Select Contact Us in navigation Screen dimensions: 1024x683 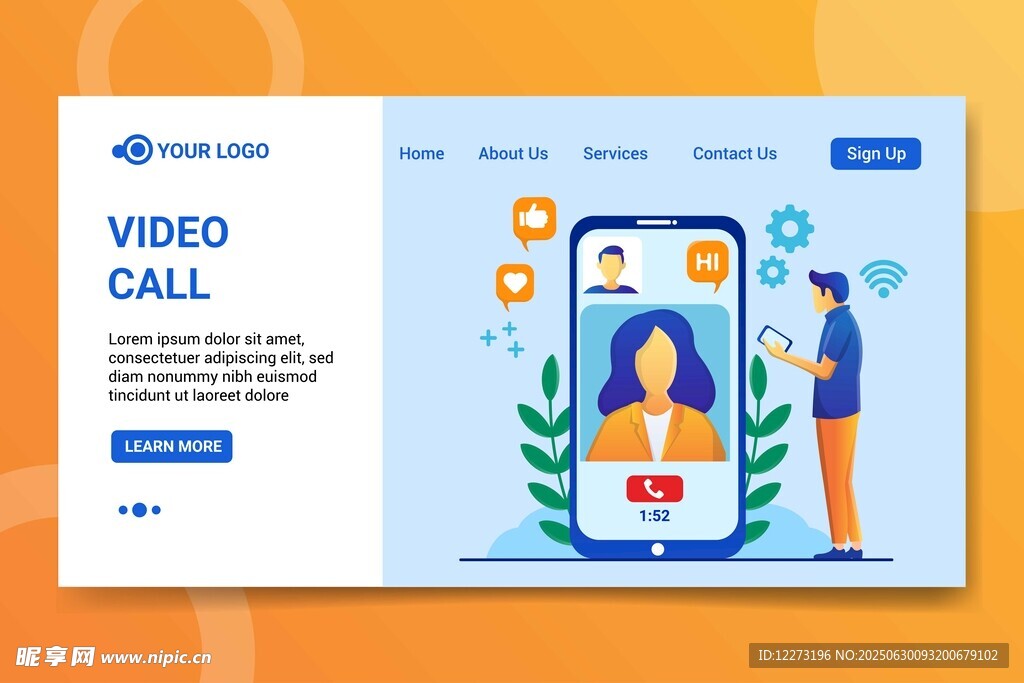tap(734, 153)
